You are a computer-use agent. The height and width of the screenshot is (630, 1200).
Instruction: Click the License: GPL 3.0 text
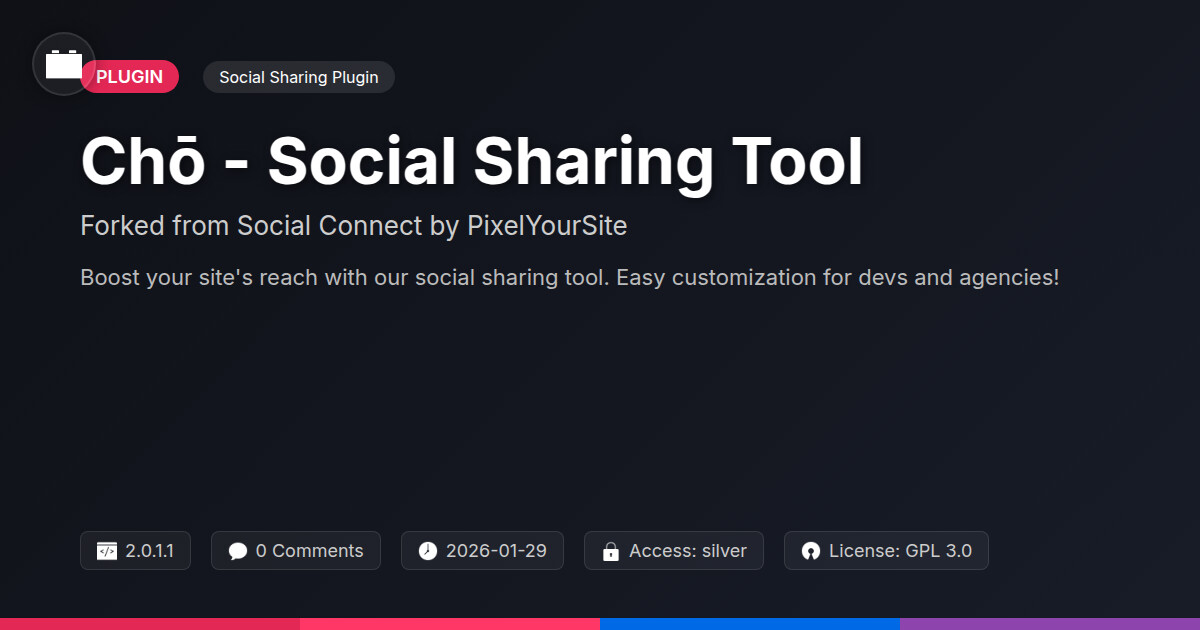tap(900, 551)
